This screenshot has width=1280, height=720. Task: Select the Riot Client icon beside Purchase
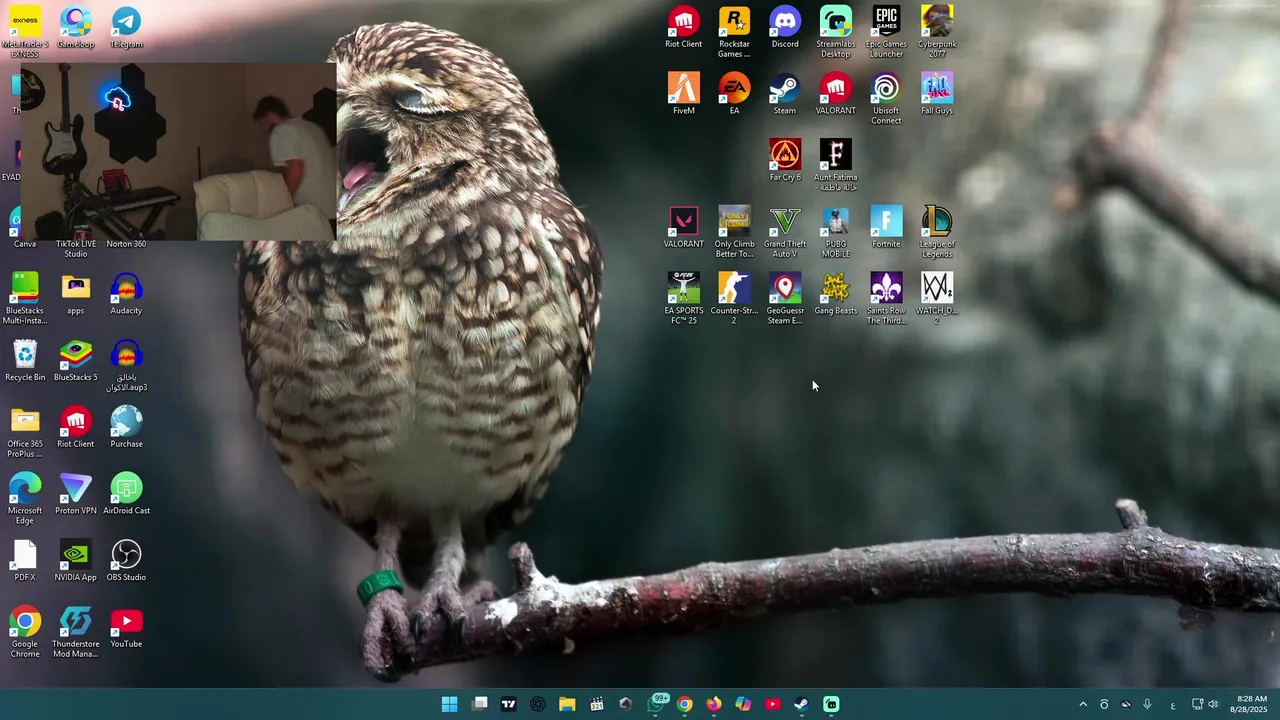pyautogui.click(x=76, y=427)
